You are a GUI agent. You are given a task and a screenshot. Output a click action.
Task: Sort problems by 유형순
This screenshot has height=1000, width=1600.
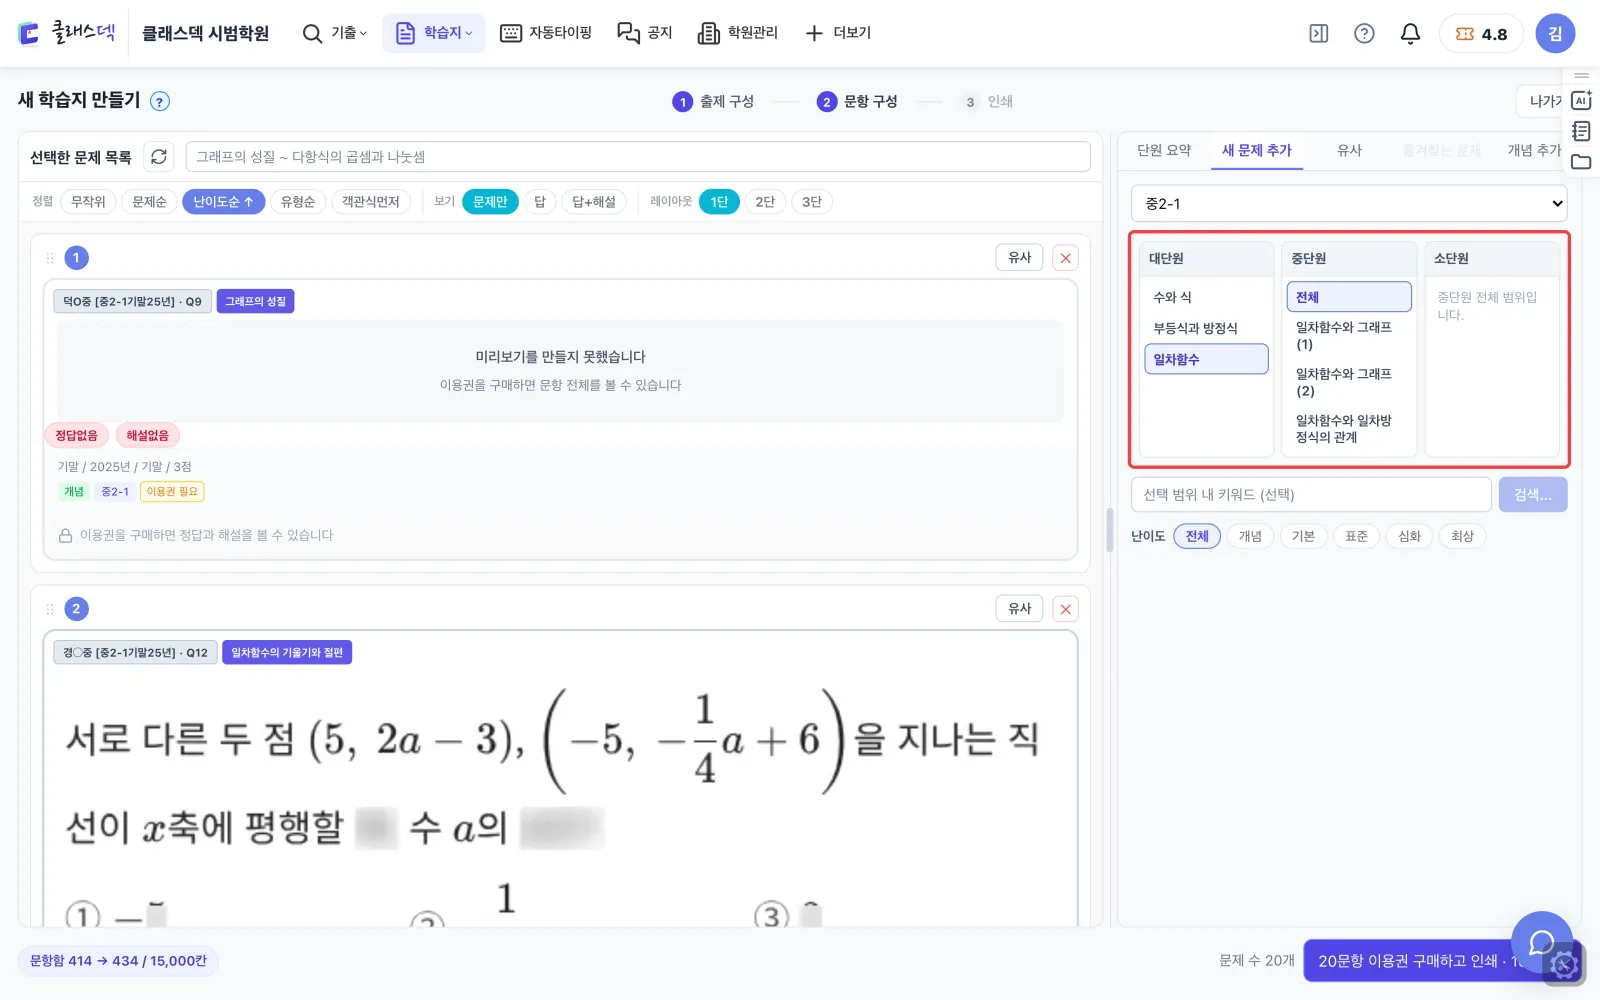[x=298, y=202]
